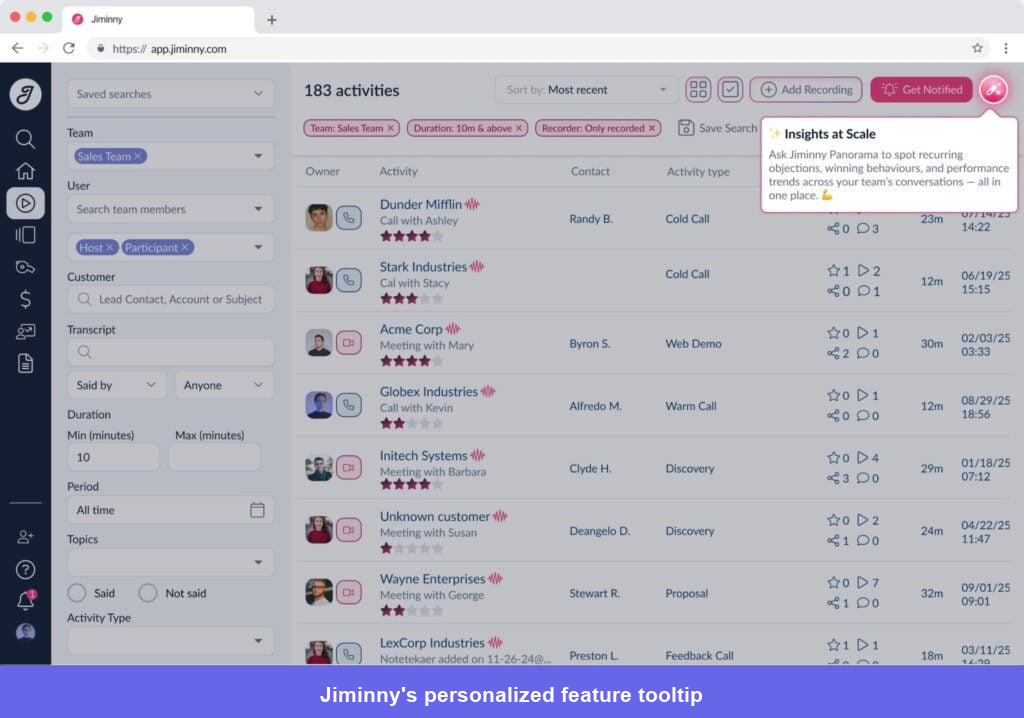
Task: Click the Activity type column header
Action: pyautogui.click(x=698, y=171)
